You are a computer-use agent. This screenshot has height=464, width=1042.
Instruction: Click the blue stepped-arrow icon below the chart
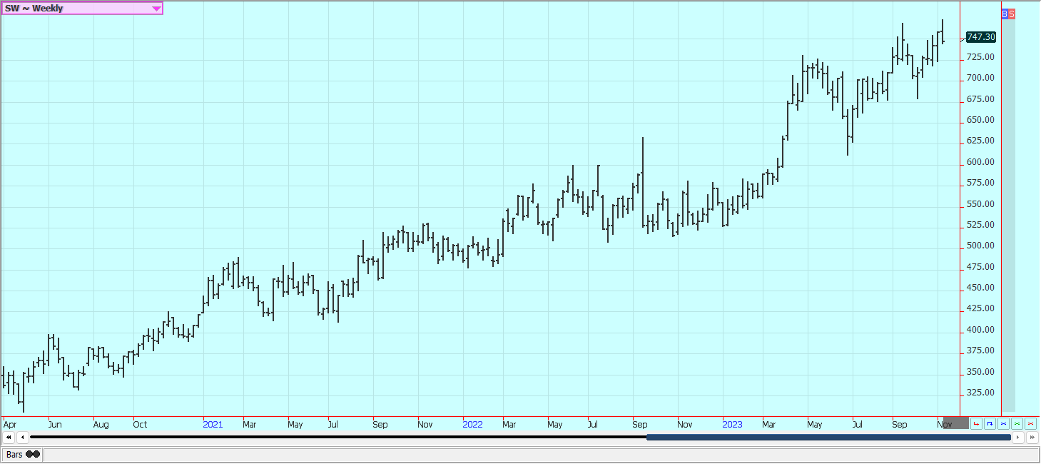(x=990, y=423)
